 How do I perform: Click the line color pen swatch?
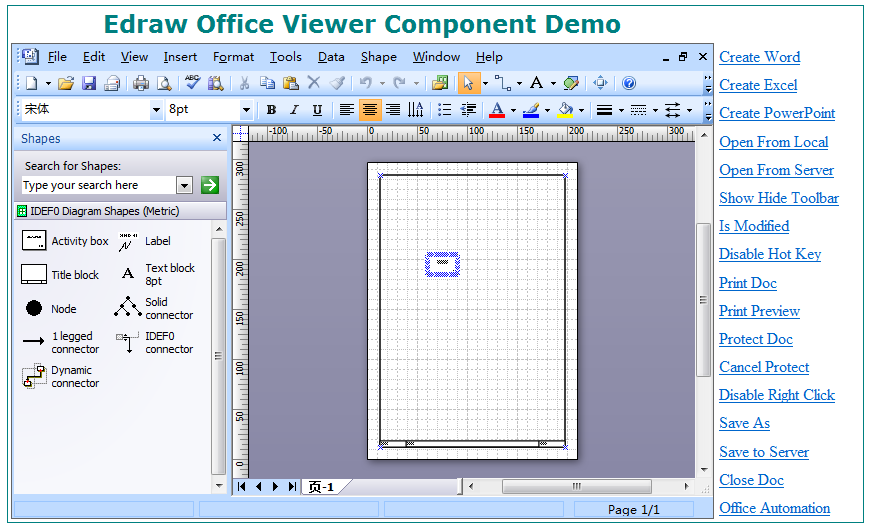point(531,110)
